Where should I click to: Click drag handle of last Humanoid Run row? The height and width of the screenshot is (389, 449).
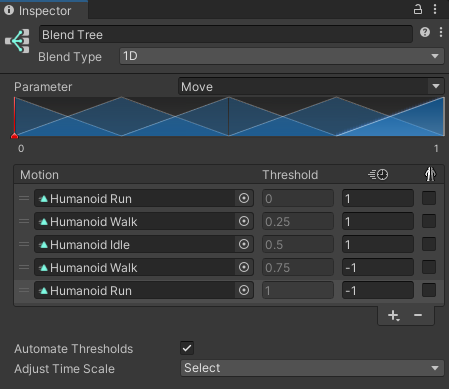coord(24,290)
